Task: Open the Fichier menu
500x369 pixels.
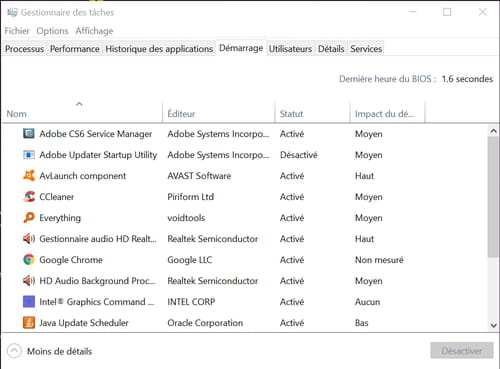Action: [x=17, y=31]
